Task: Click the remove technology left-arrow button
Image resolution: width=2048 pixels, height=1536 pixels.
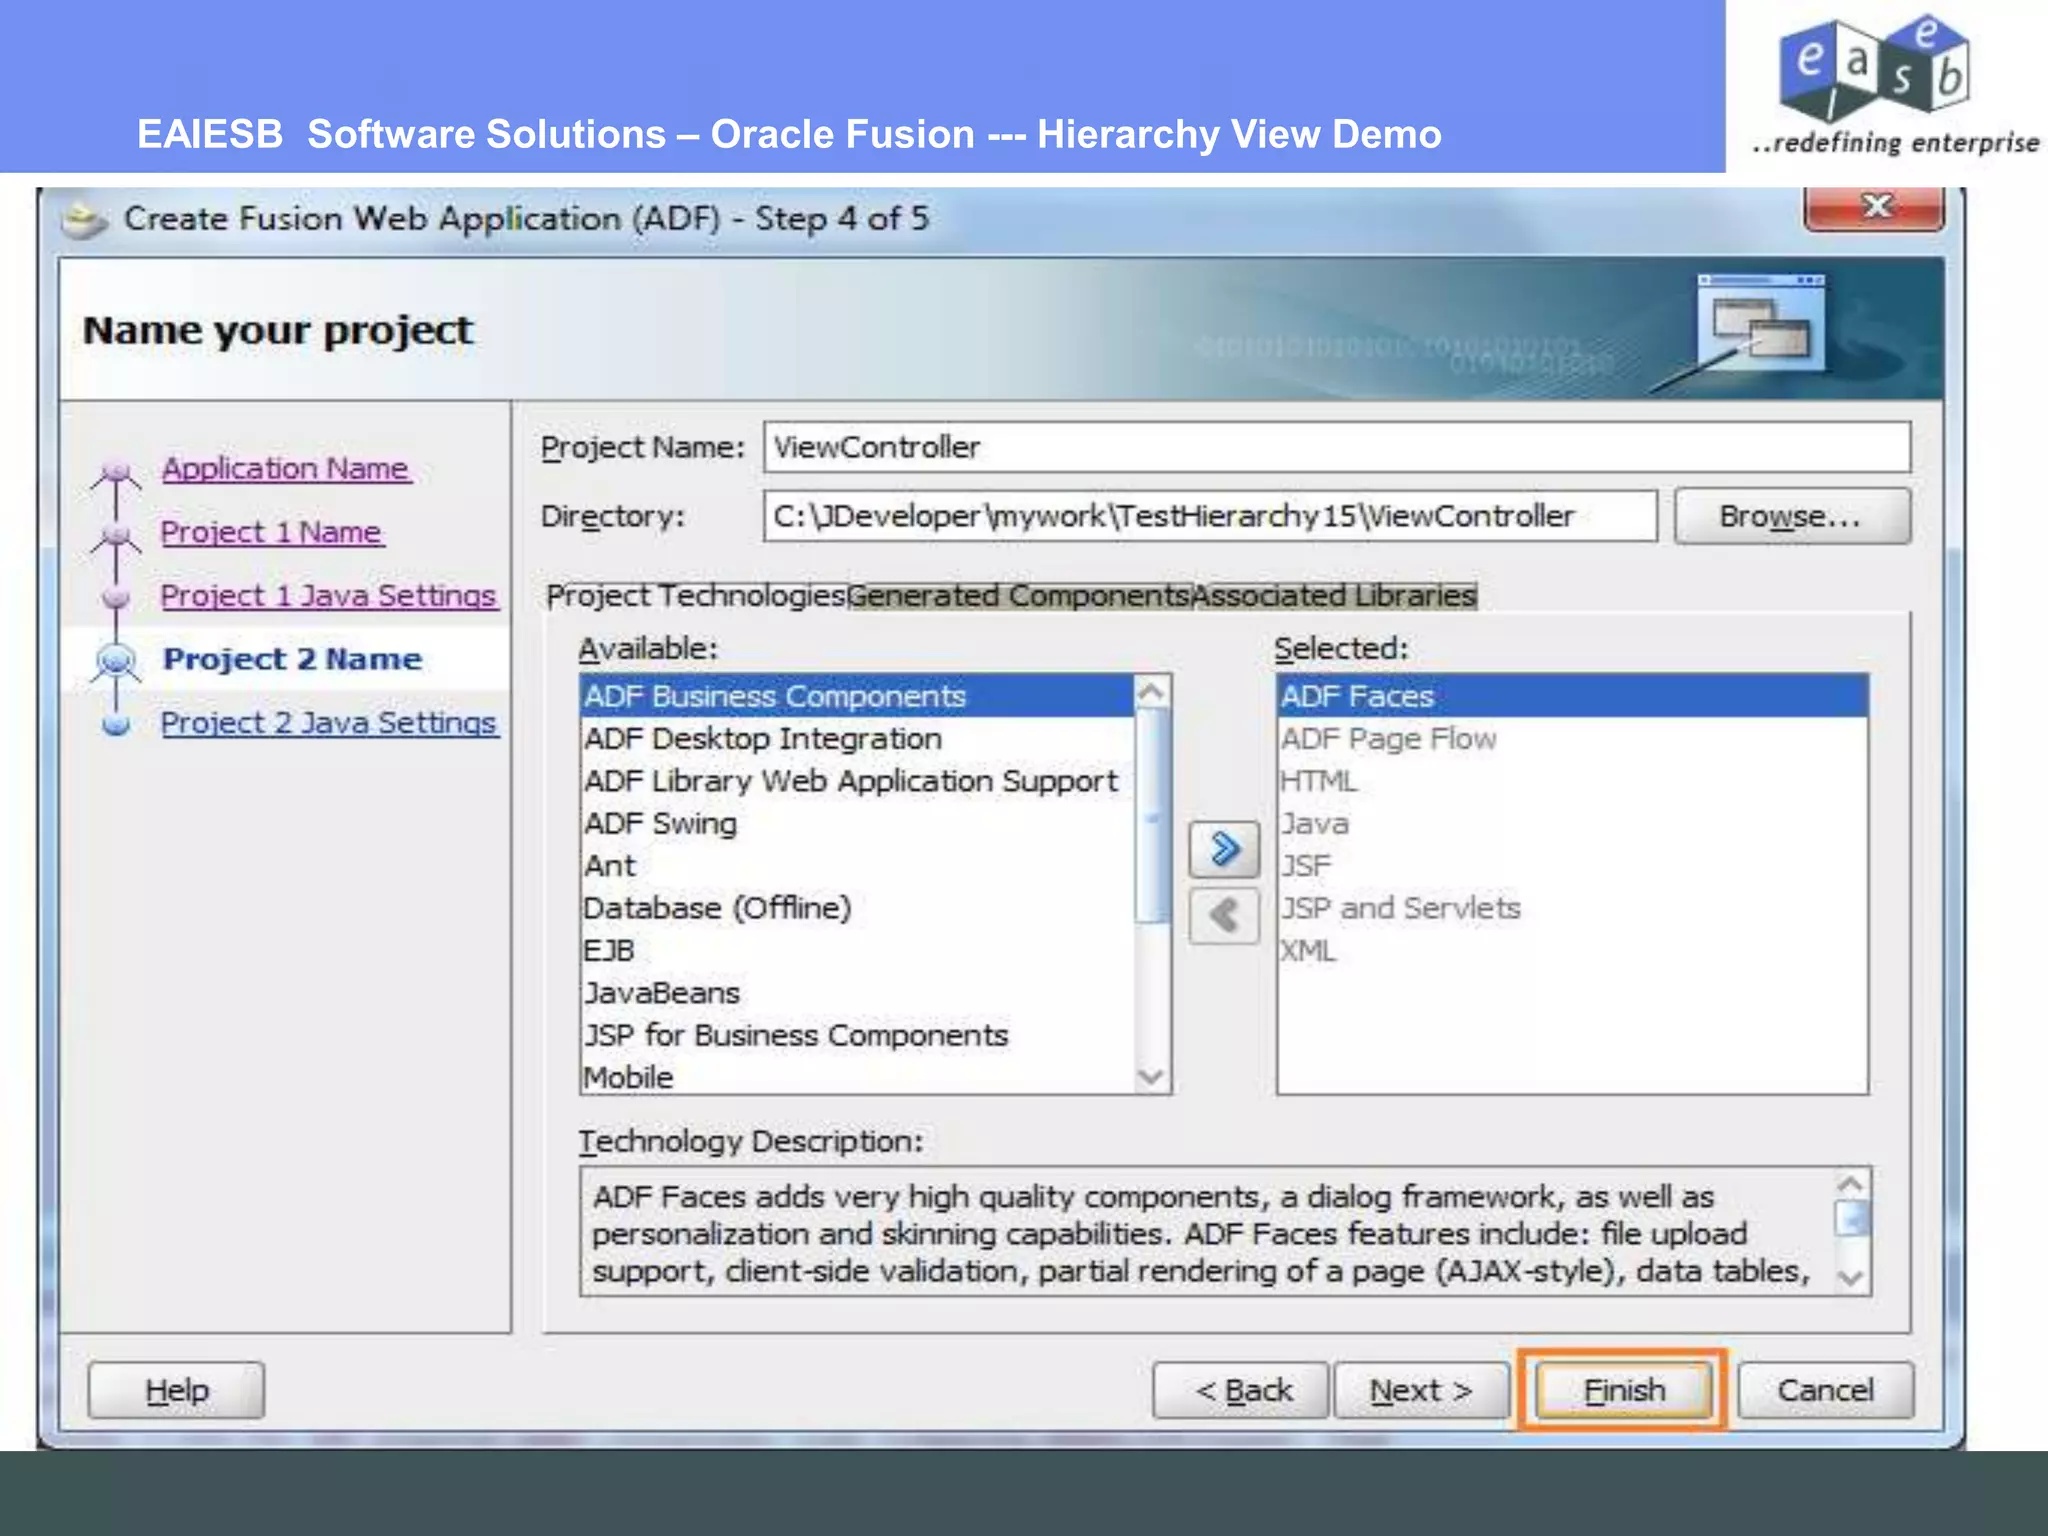Action: [x=1224, y=915]
